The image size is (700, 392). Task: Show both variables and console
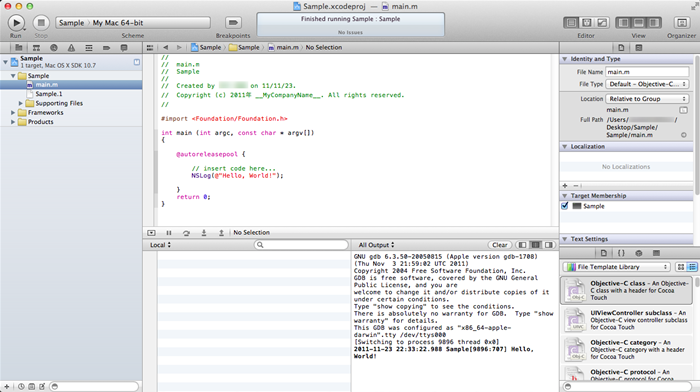(535, 245)
